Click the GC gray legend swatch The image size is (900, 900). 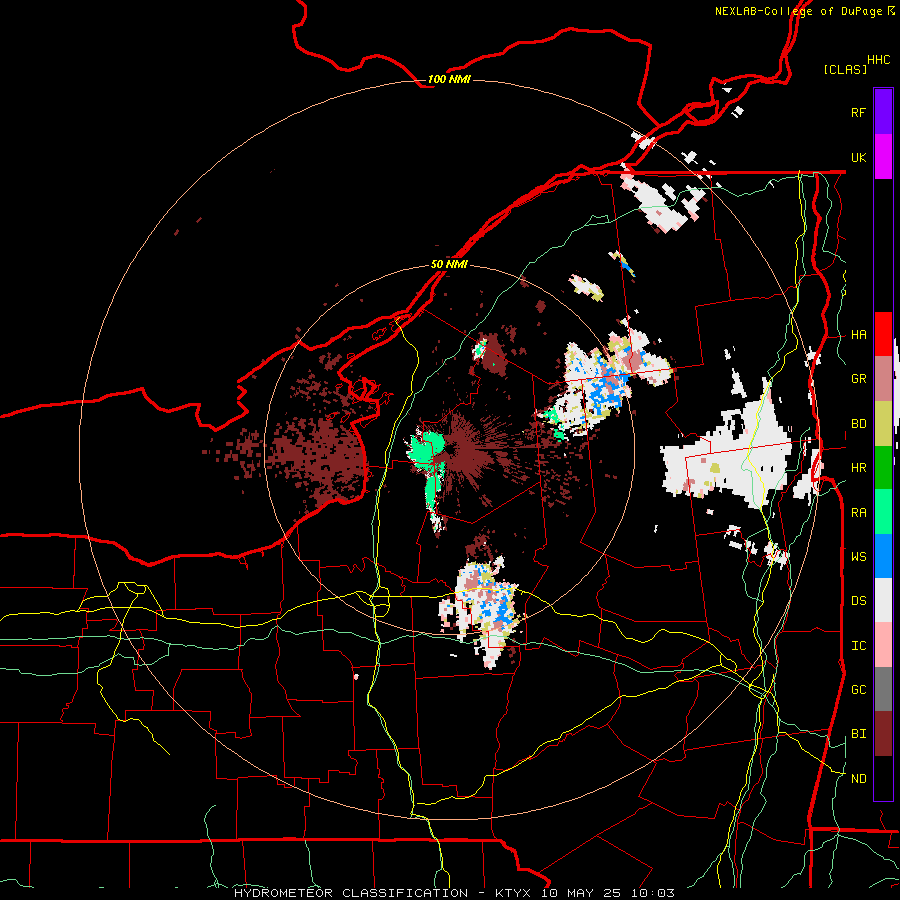point(883,689)
